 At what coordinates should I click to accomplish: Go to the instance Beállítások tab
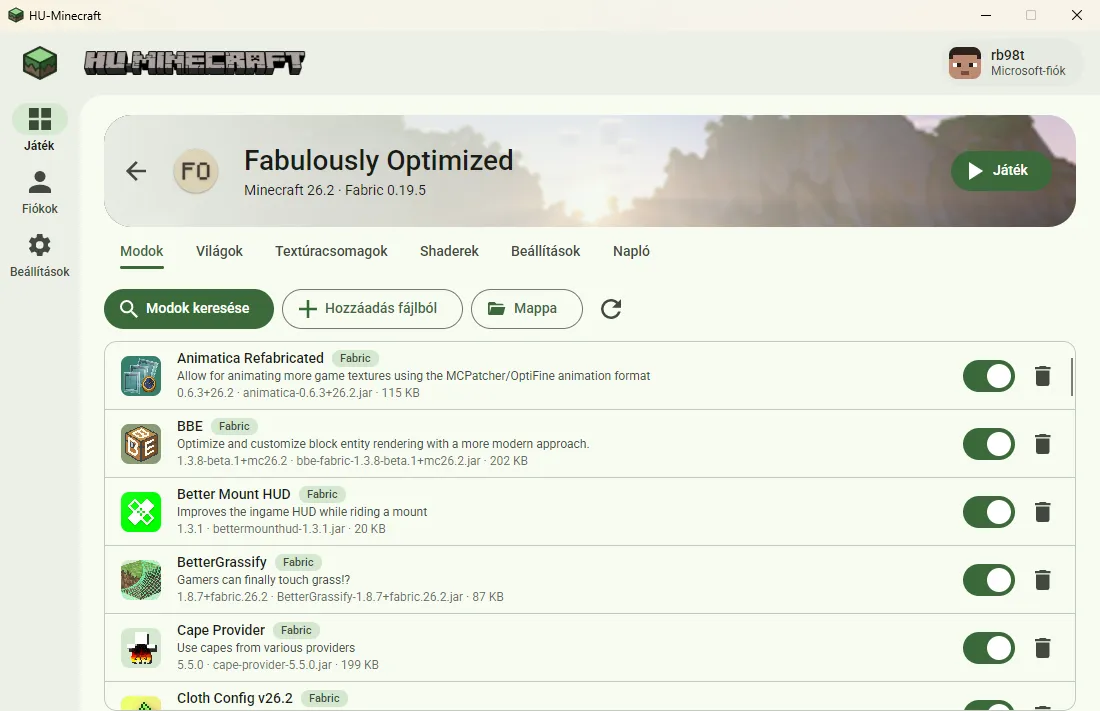pyautogui.click(x=546, y=251)
